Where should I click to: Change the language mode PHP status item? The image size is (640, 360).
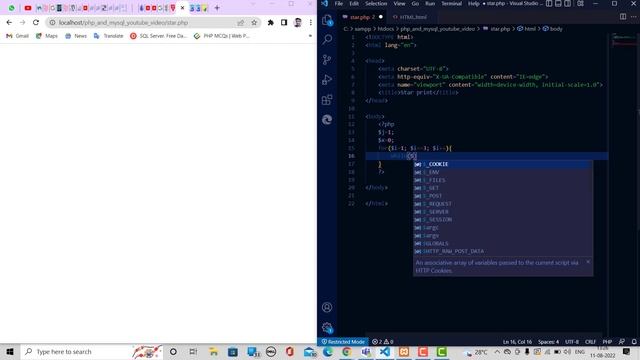coord(607,342)
